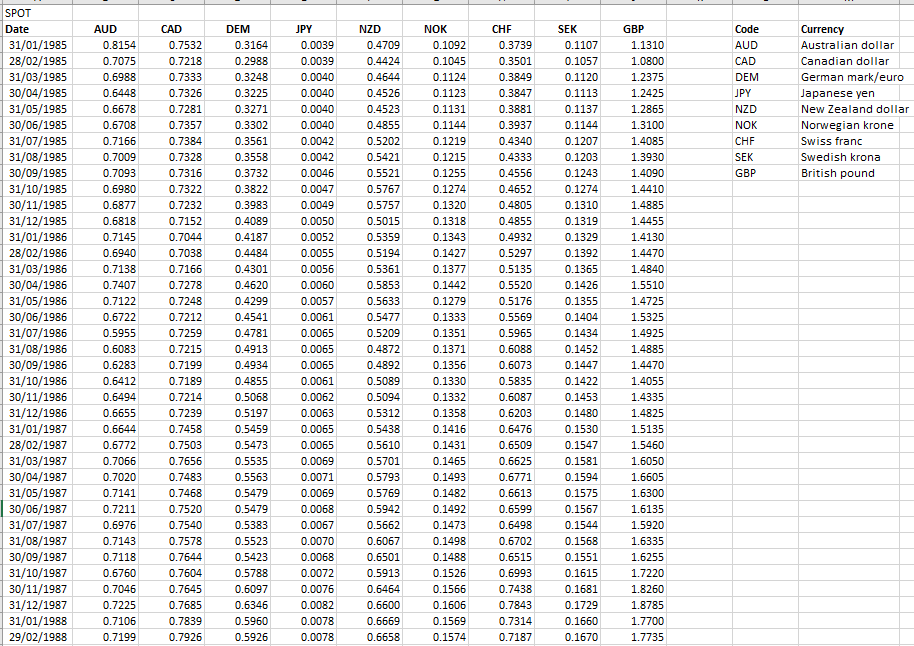This screenshot has height=646, width=914.
Task: Select the JPY column header
Action: click(x=304, y=29)
